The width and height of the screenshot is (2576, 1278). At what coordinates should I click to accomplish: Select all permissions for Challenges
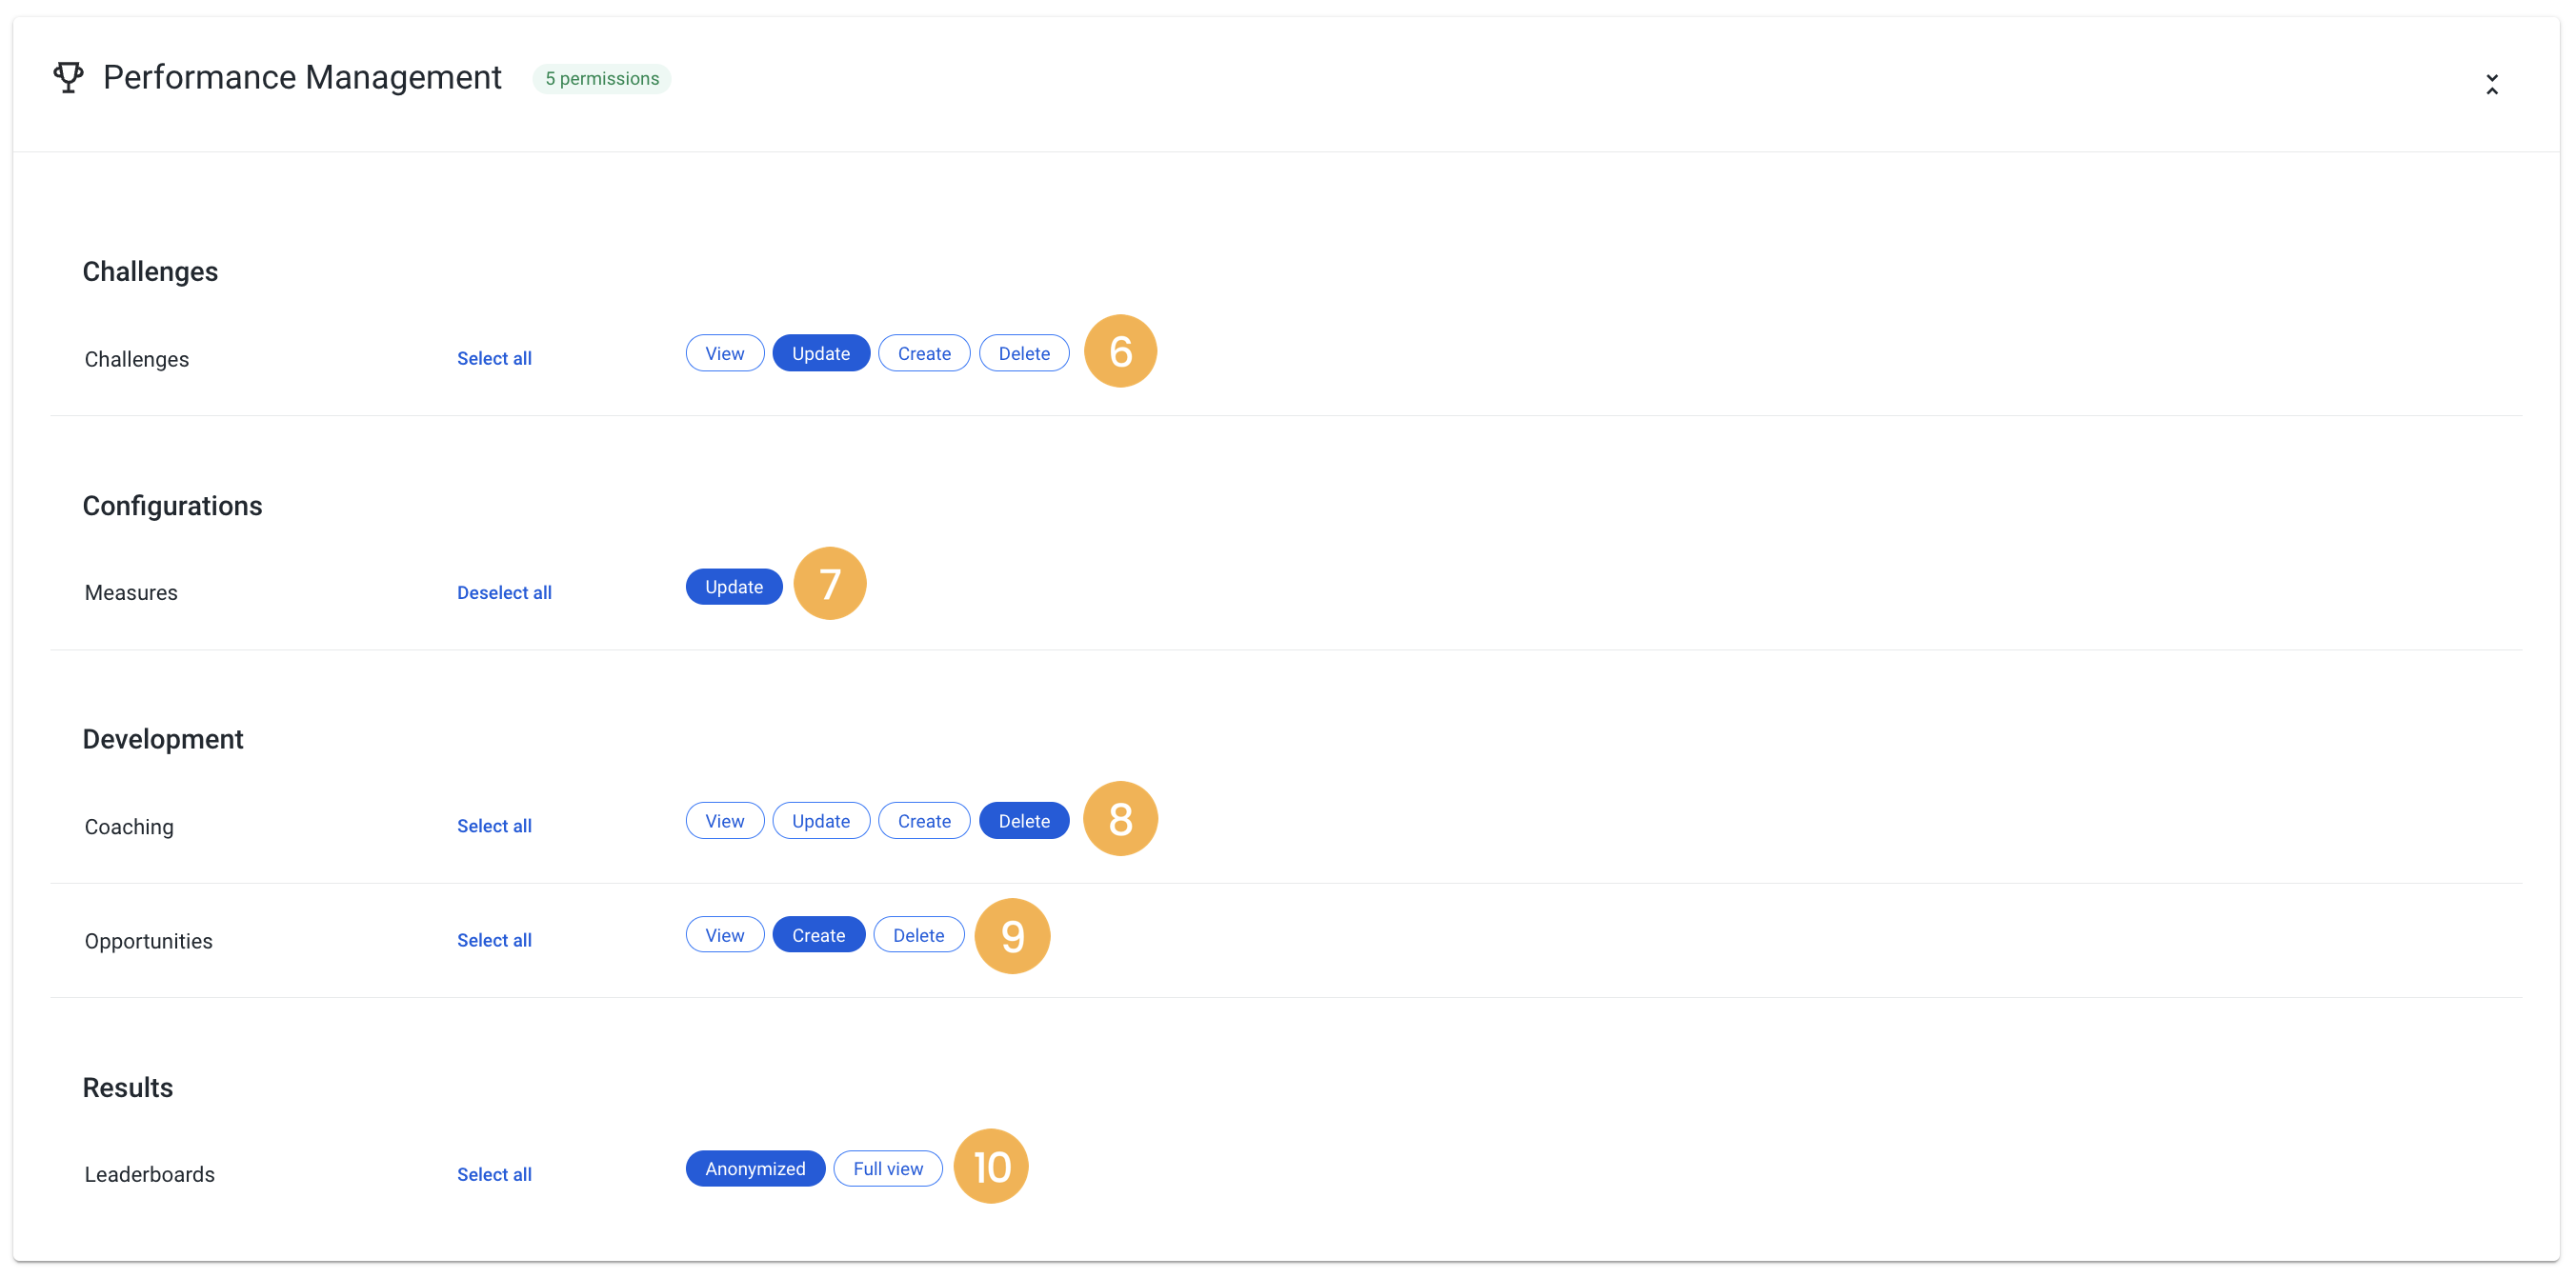pyautogui.click(x=494, y=358)
